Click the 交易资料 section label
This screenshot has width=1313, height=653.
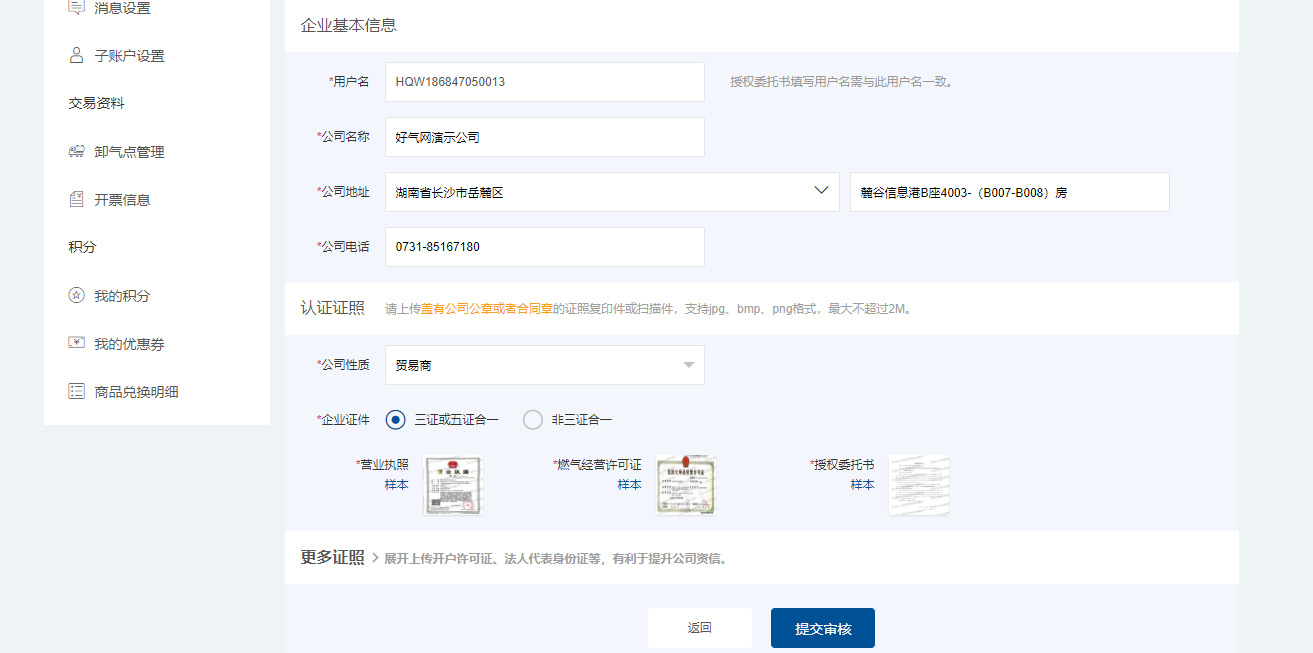(97, 104)
